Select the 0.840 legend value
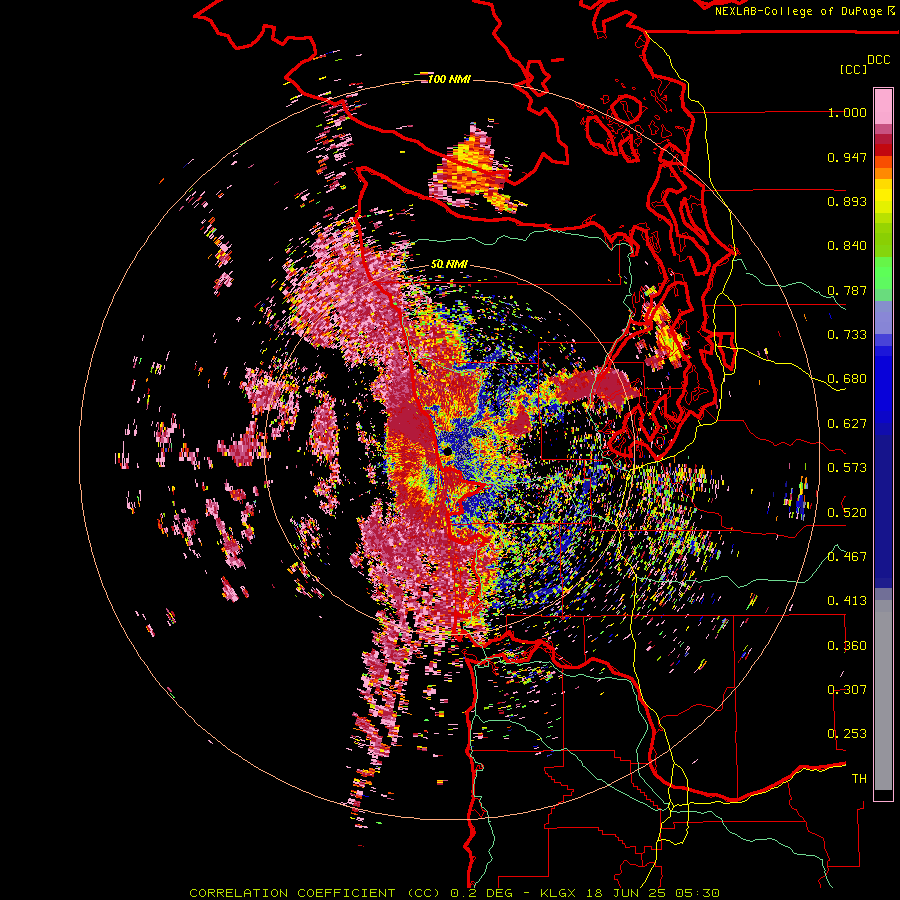This screenshot has width=900, height=900. point(847,246)
